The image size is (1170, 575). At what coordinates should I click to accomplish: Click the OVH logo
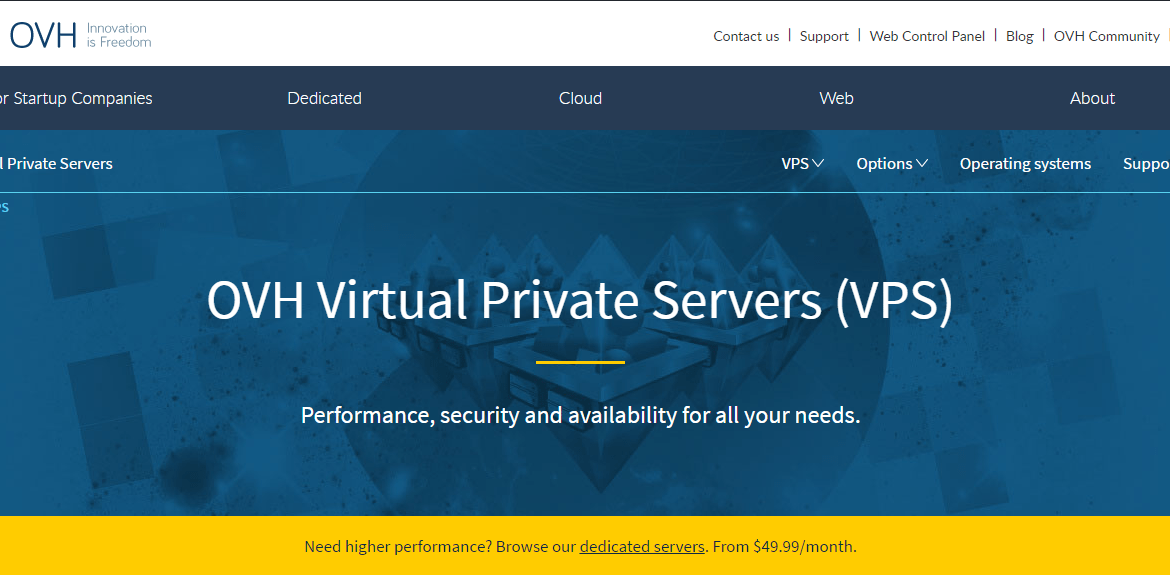pyautogui.click(x=43, y=35)
